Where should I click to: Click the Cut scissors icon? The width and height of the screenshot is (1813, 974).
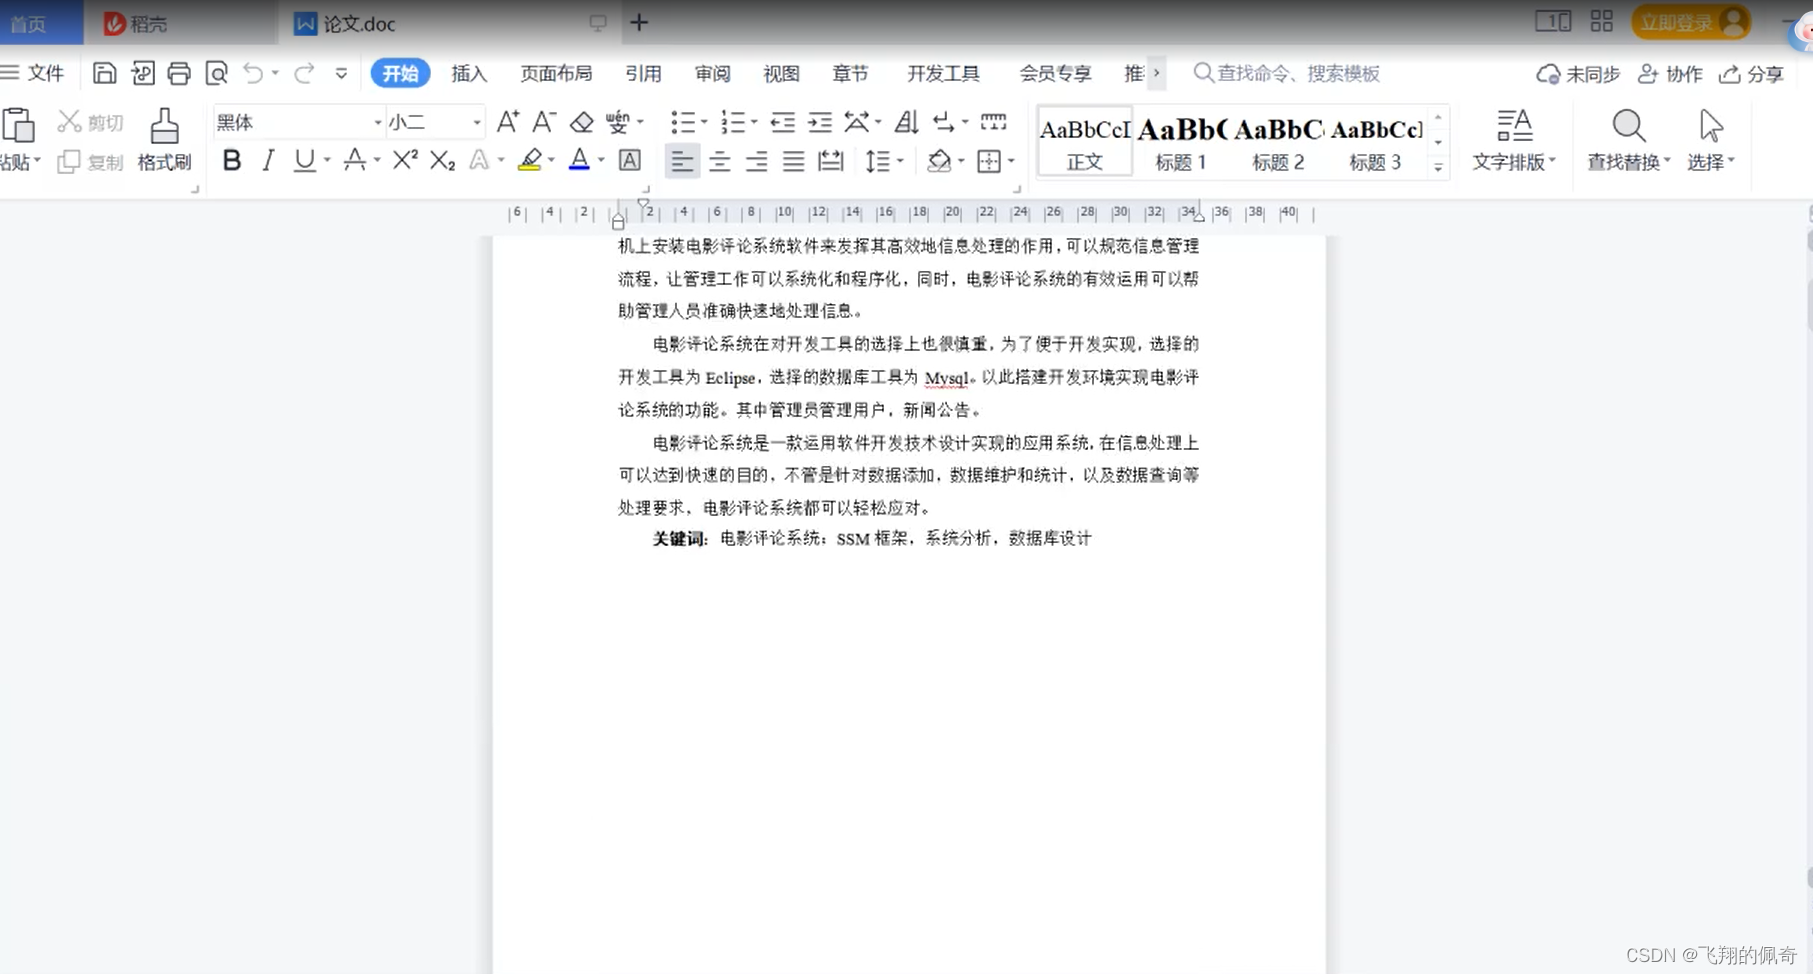point(69,122)
